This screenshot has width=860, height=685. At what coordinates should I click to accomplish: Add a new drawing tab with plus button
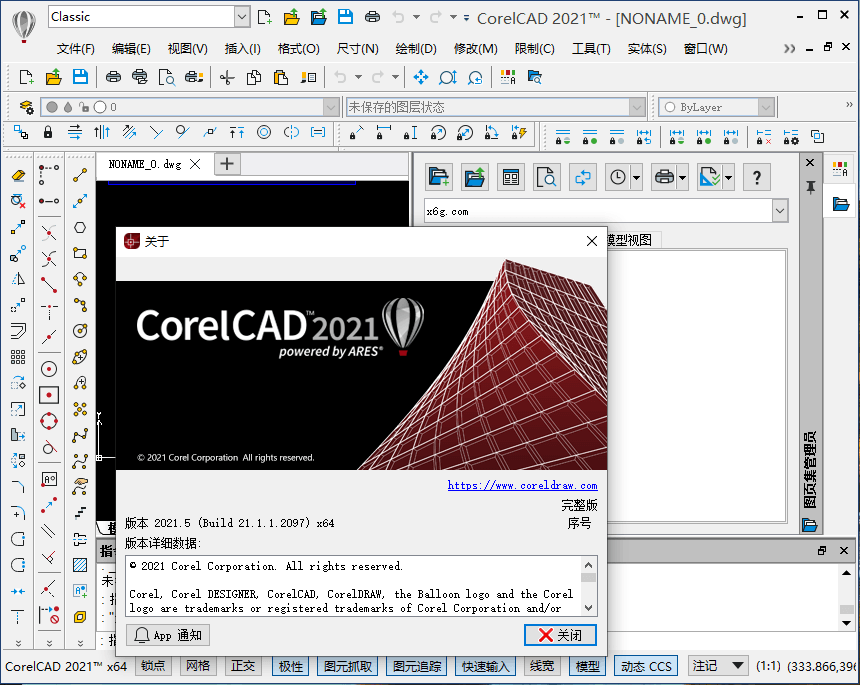pyautogui.click(x=227, y=163)
